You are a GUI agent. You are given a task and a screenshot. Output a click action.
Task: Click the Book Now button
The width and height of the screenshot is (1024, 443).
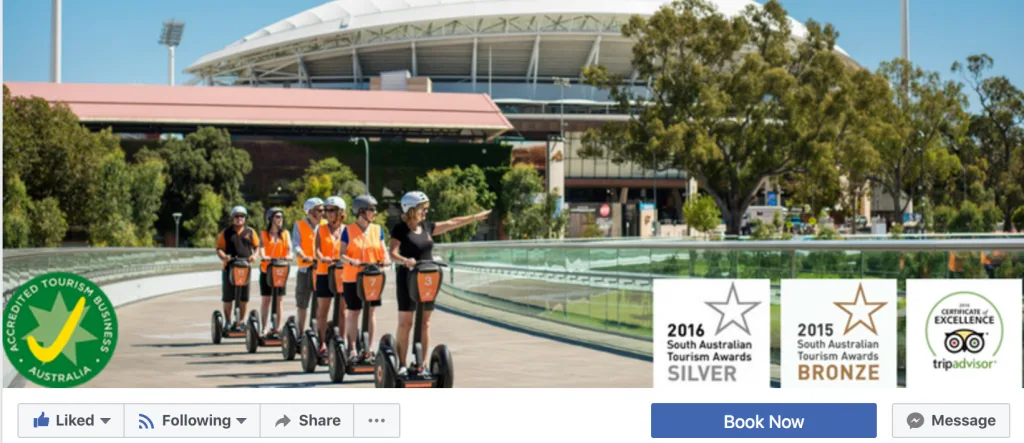(x=763, y=421)
